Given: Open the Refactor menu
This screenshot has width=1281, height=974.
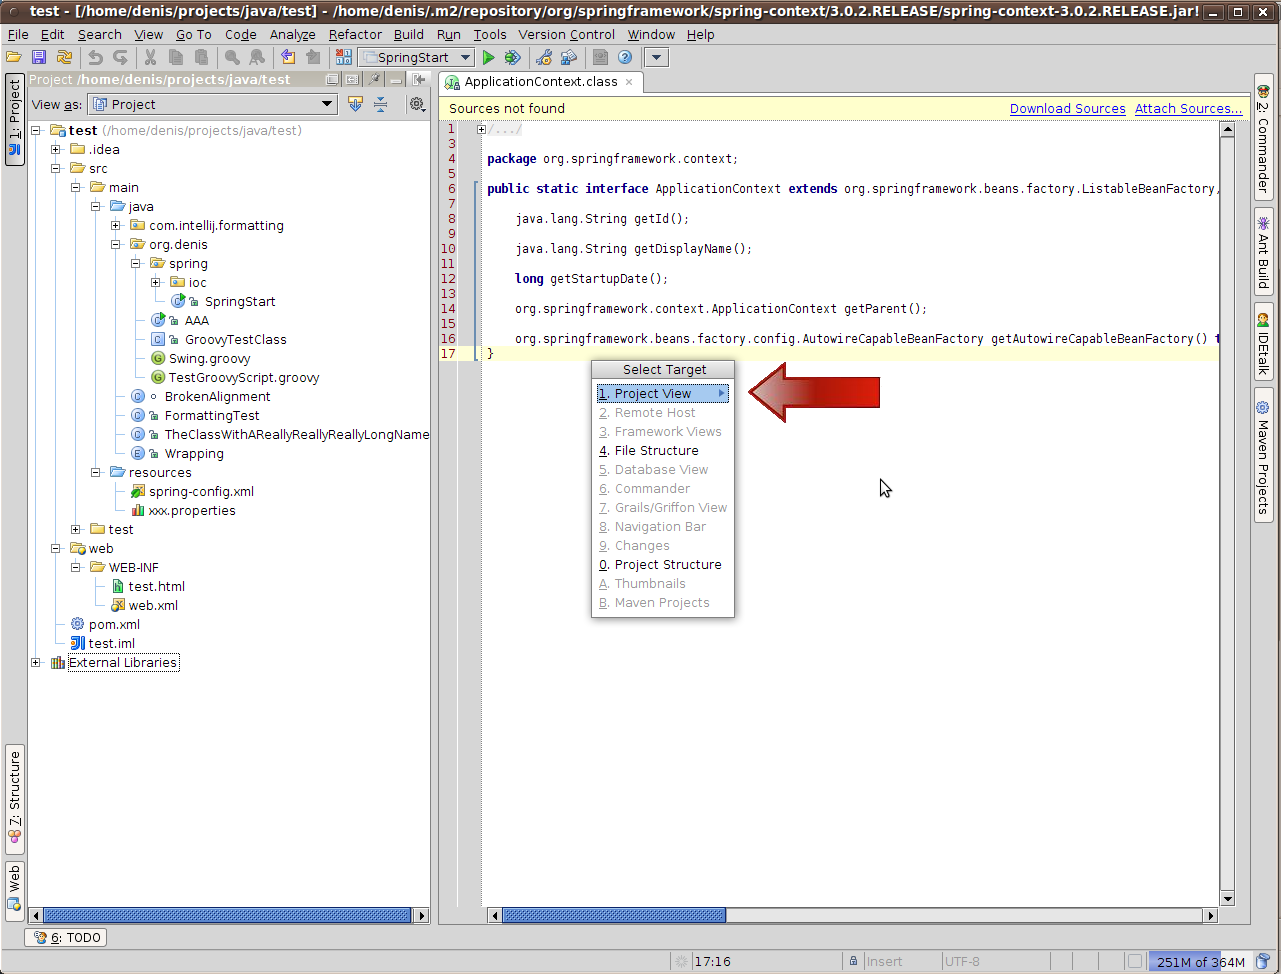Looking at the screenshot, I should click(x=355, y=34).
